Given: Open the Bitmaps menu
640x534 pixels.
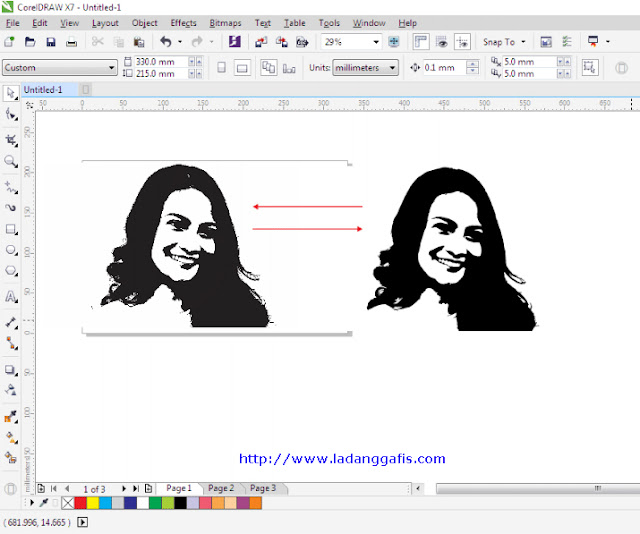Looking at the screenshot, I should click(x=225, y=23).
